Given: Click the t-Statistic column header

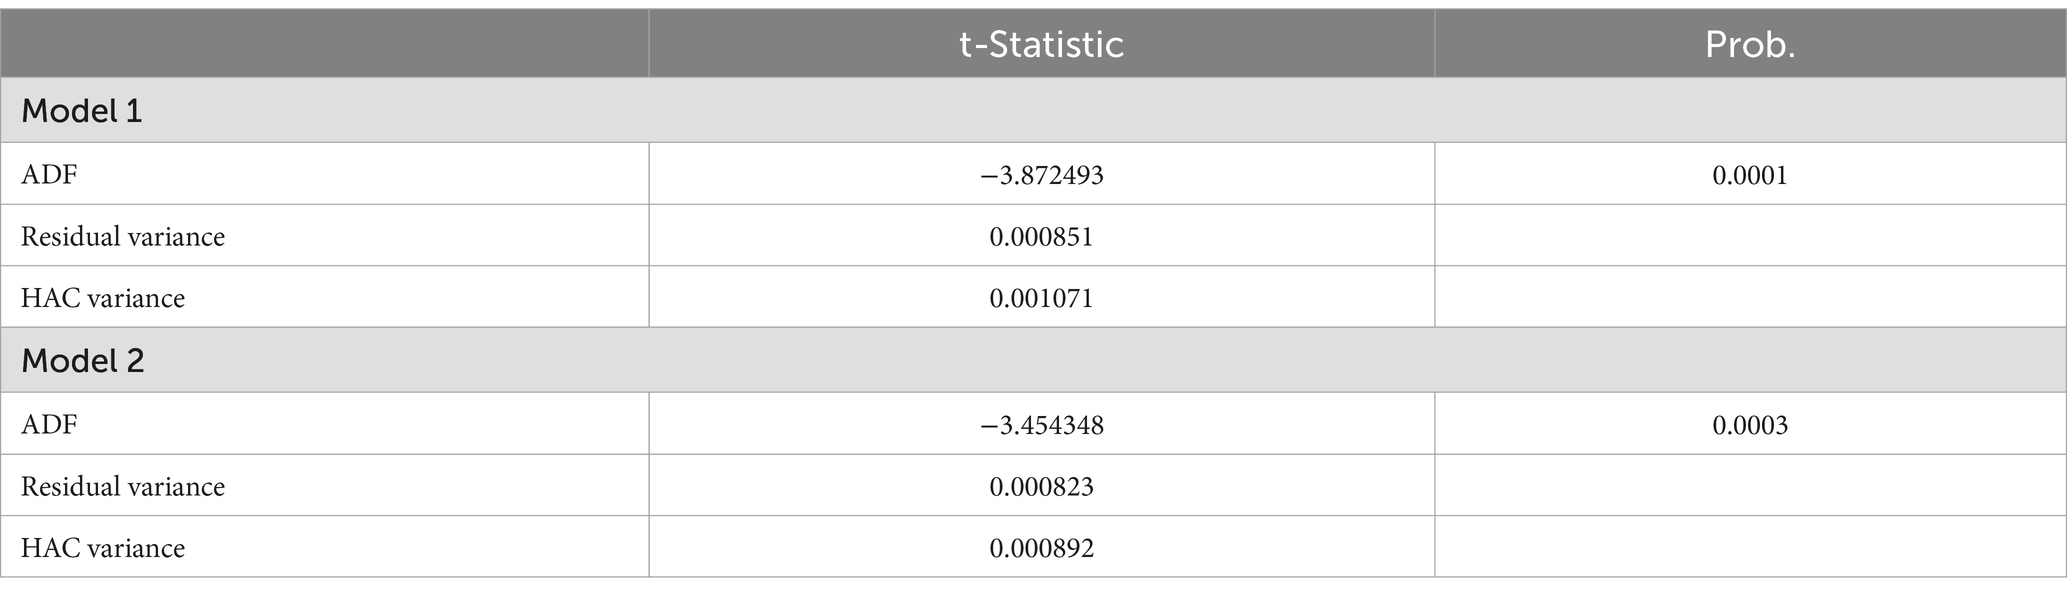Looking at the screenshot, I should 1041,45.
